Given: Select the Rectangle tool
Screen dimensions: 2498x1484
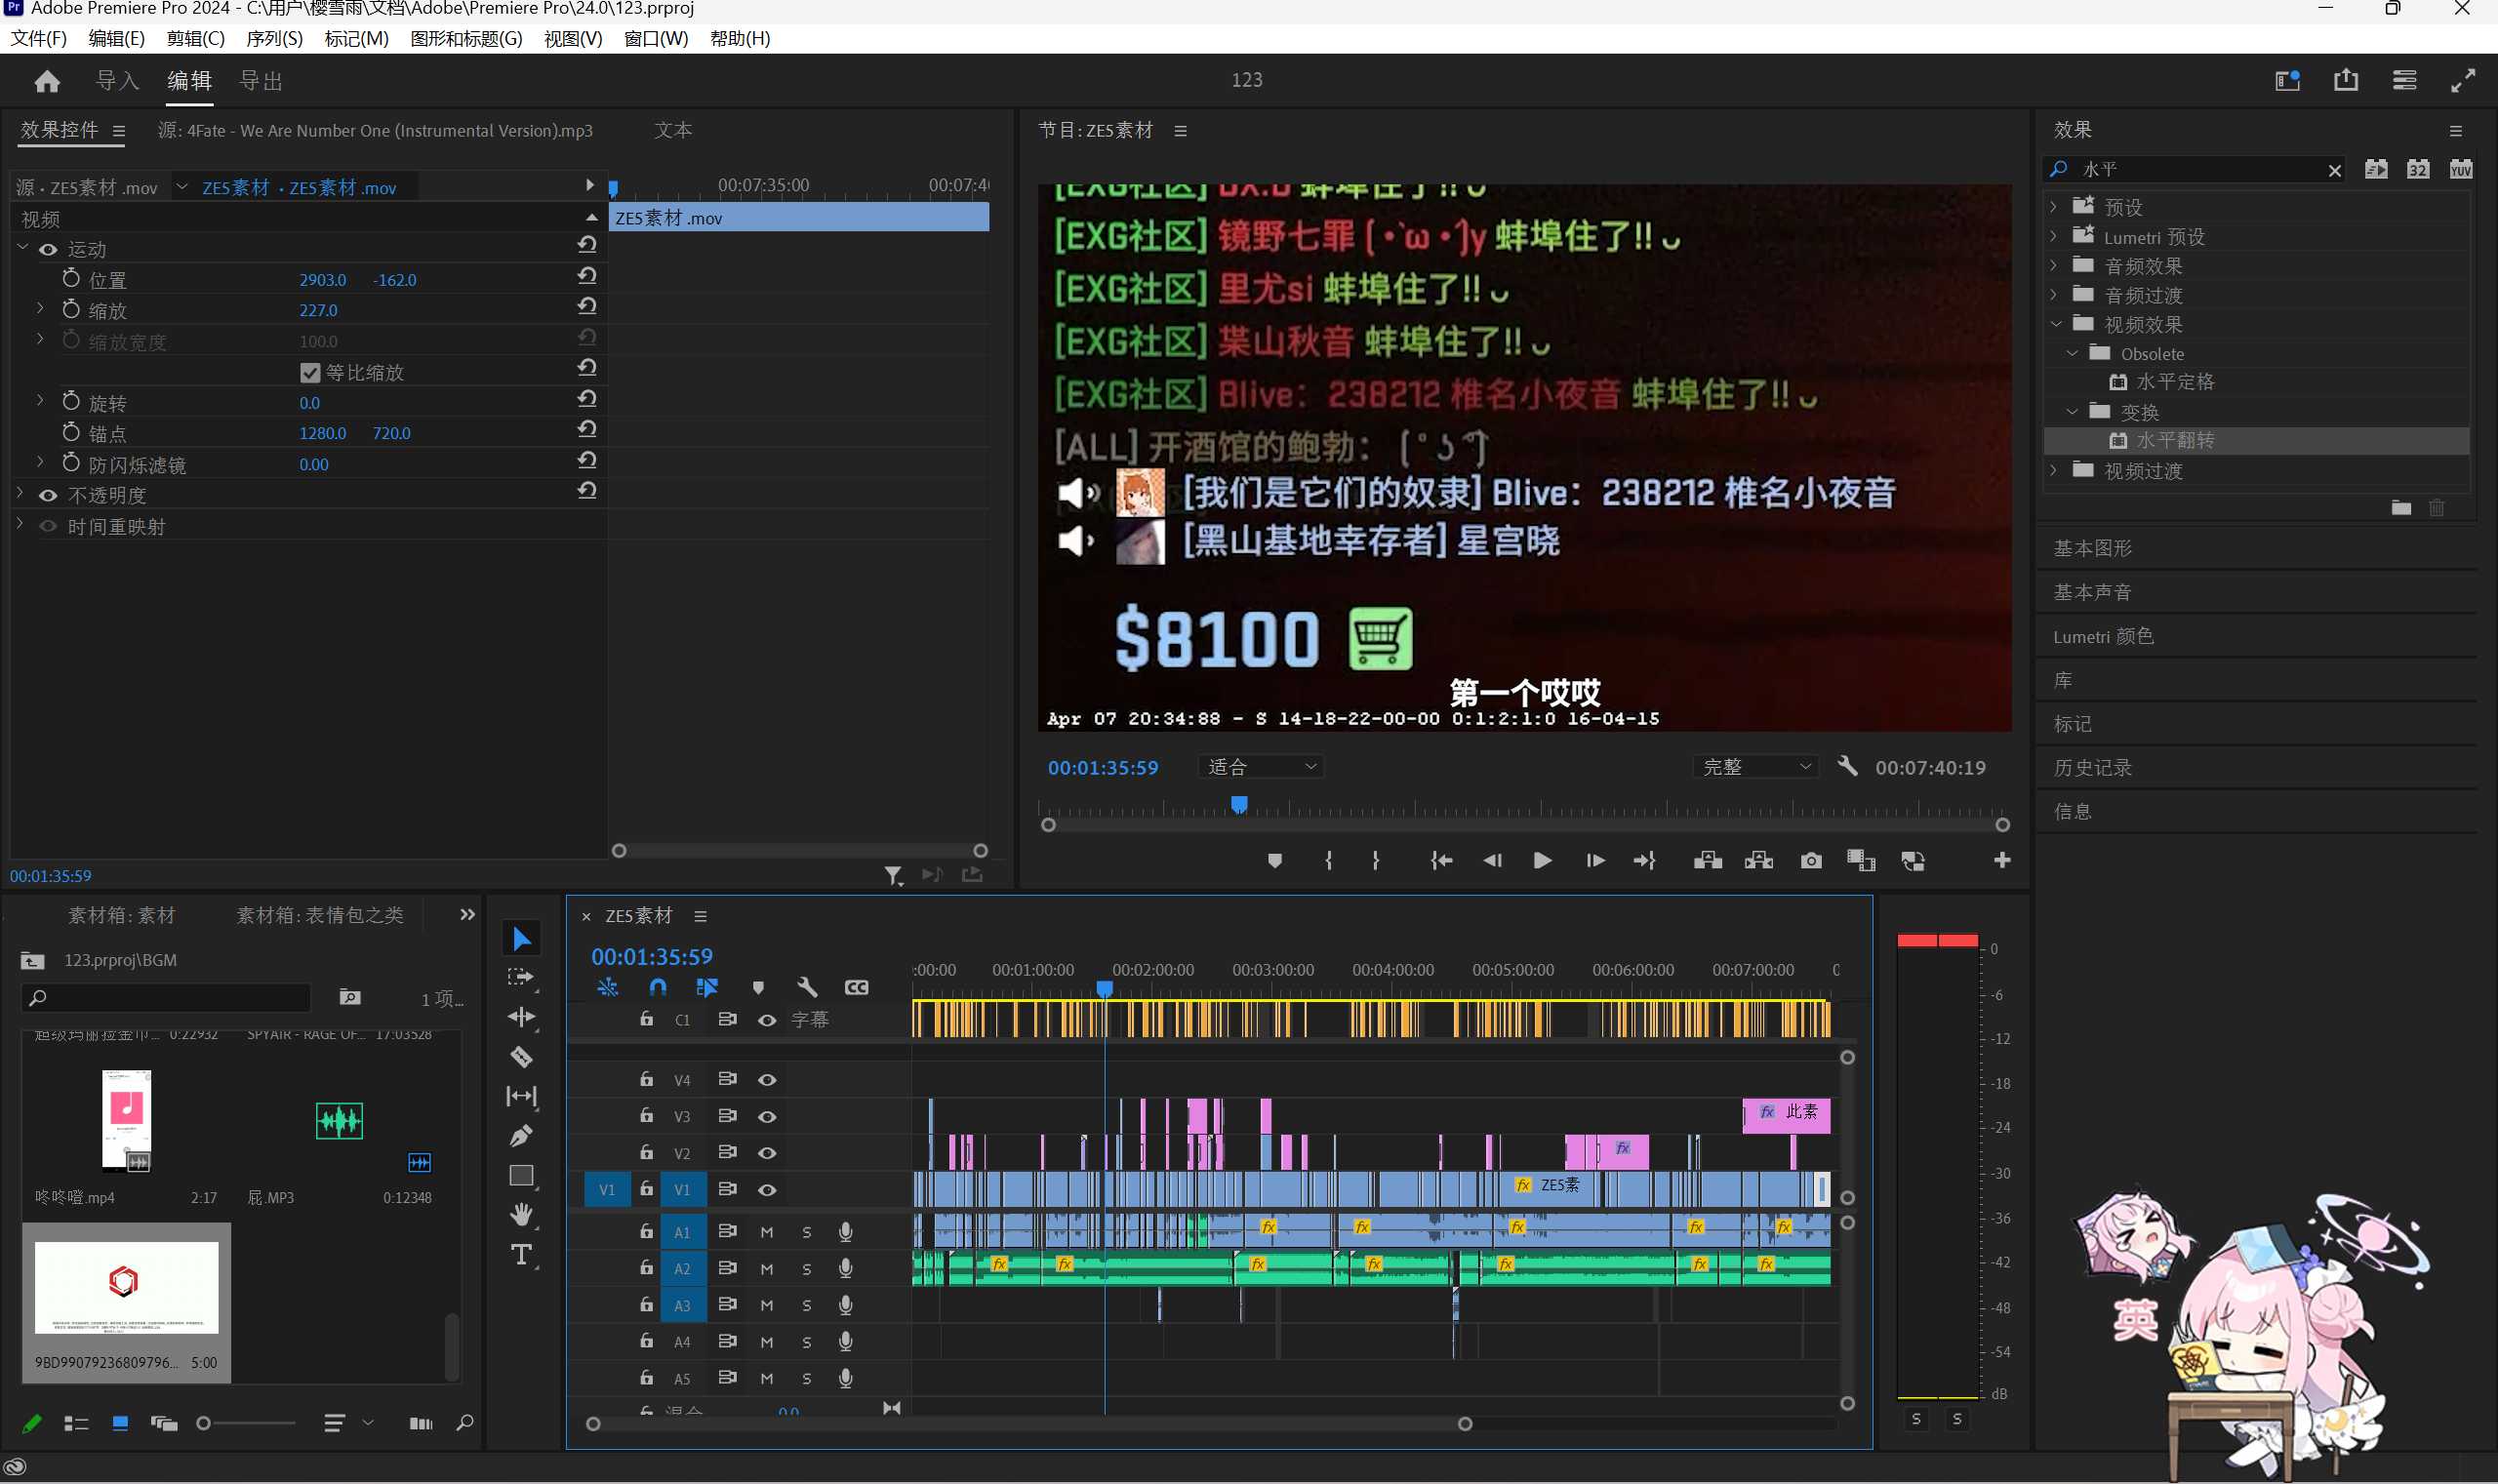Looking at the screenshot, I should click(521, 1175).
